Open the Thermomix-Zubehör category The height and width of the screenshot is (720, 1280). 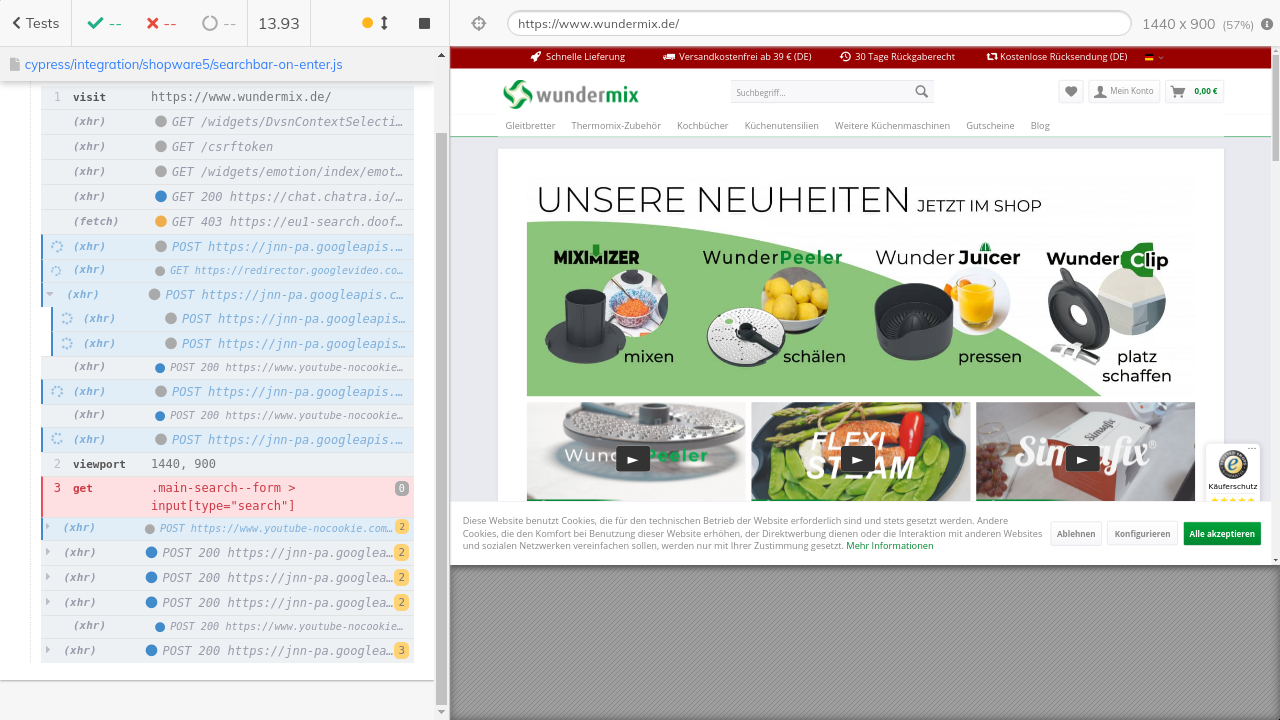pos(616,126)
